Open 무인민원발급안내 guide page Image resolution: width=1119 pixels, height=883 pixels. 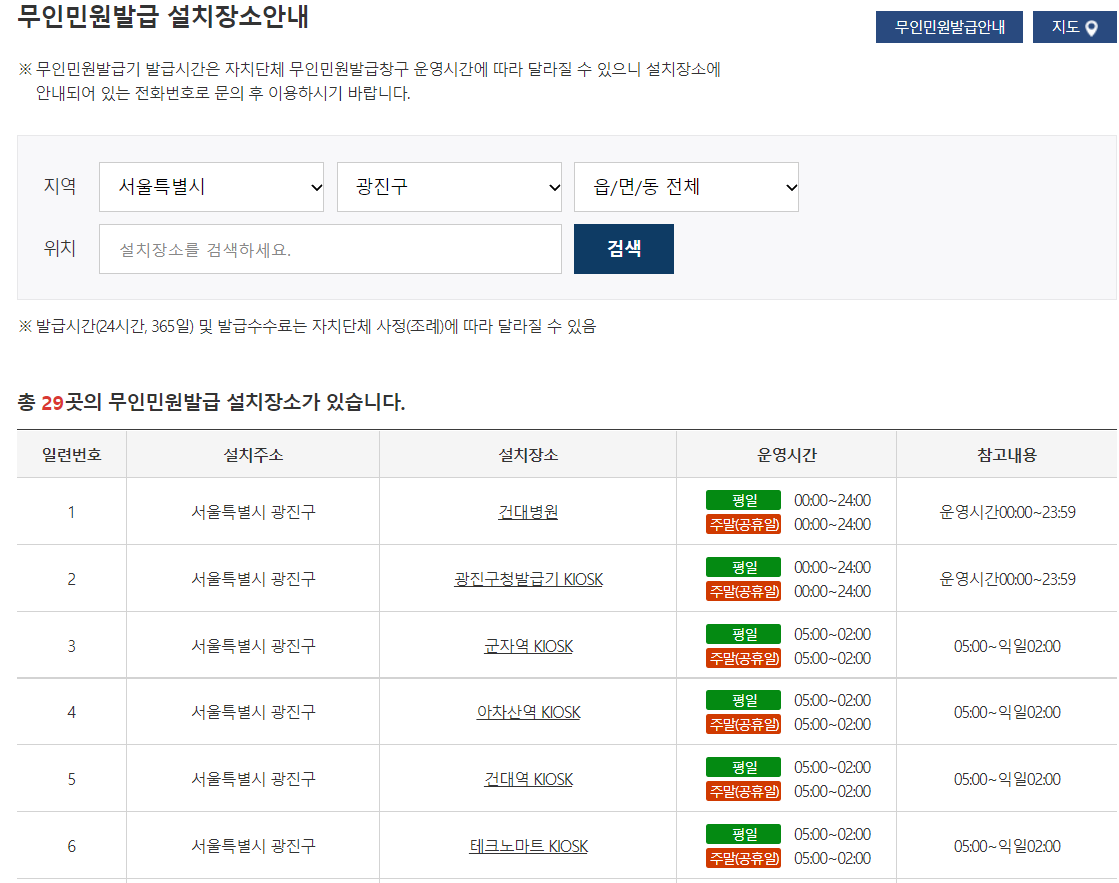pos(948,27)
